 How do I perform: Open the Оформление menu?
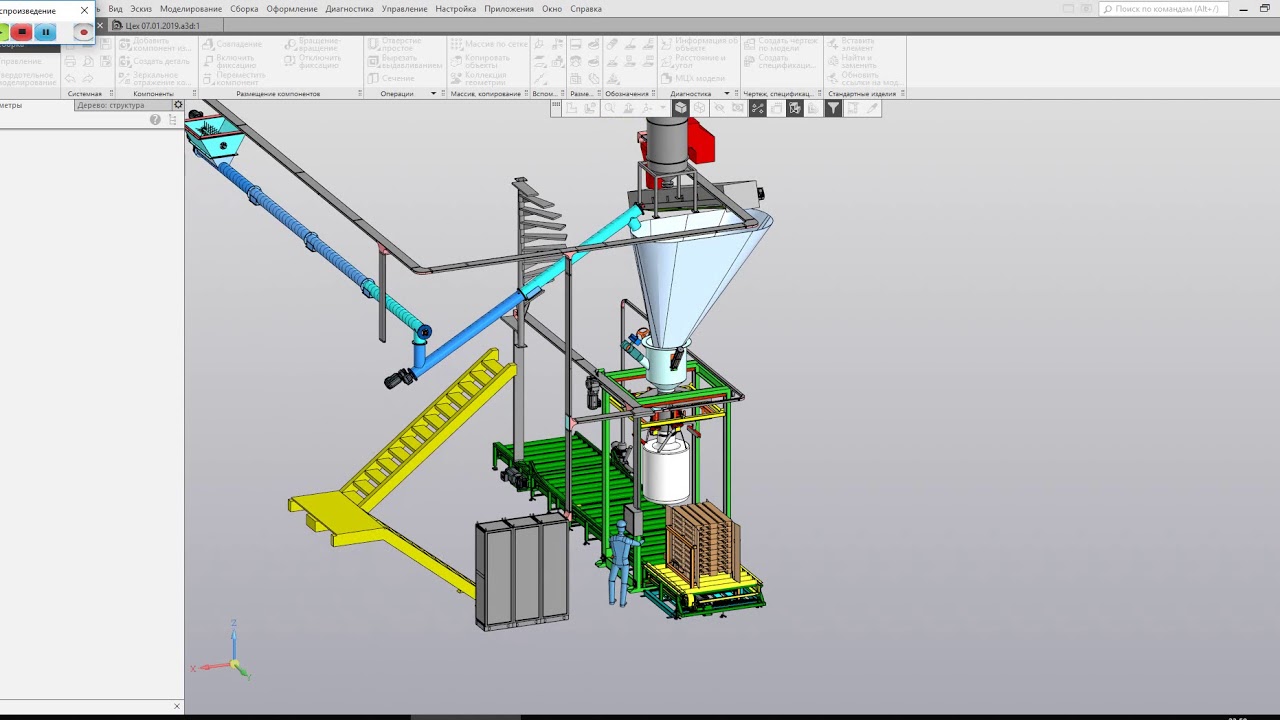pyautogui.click(x=292, y=9)
